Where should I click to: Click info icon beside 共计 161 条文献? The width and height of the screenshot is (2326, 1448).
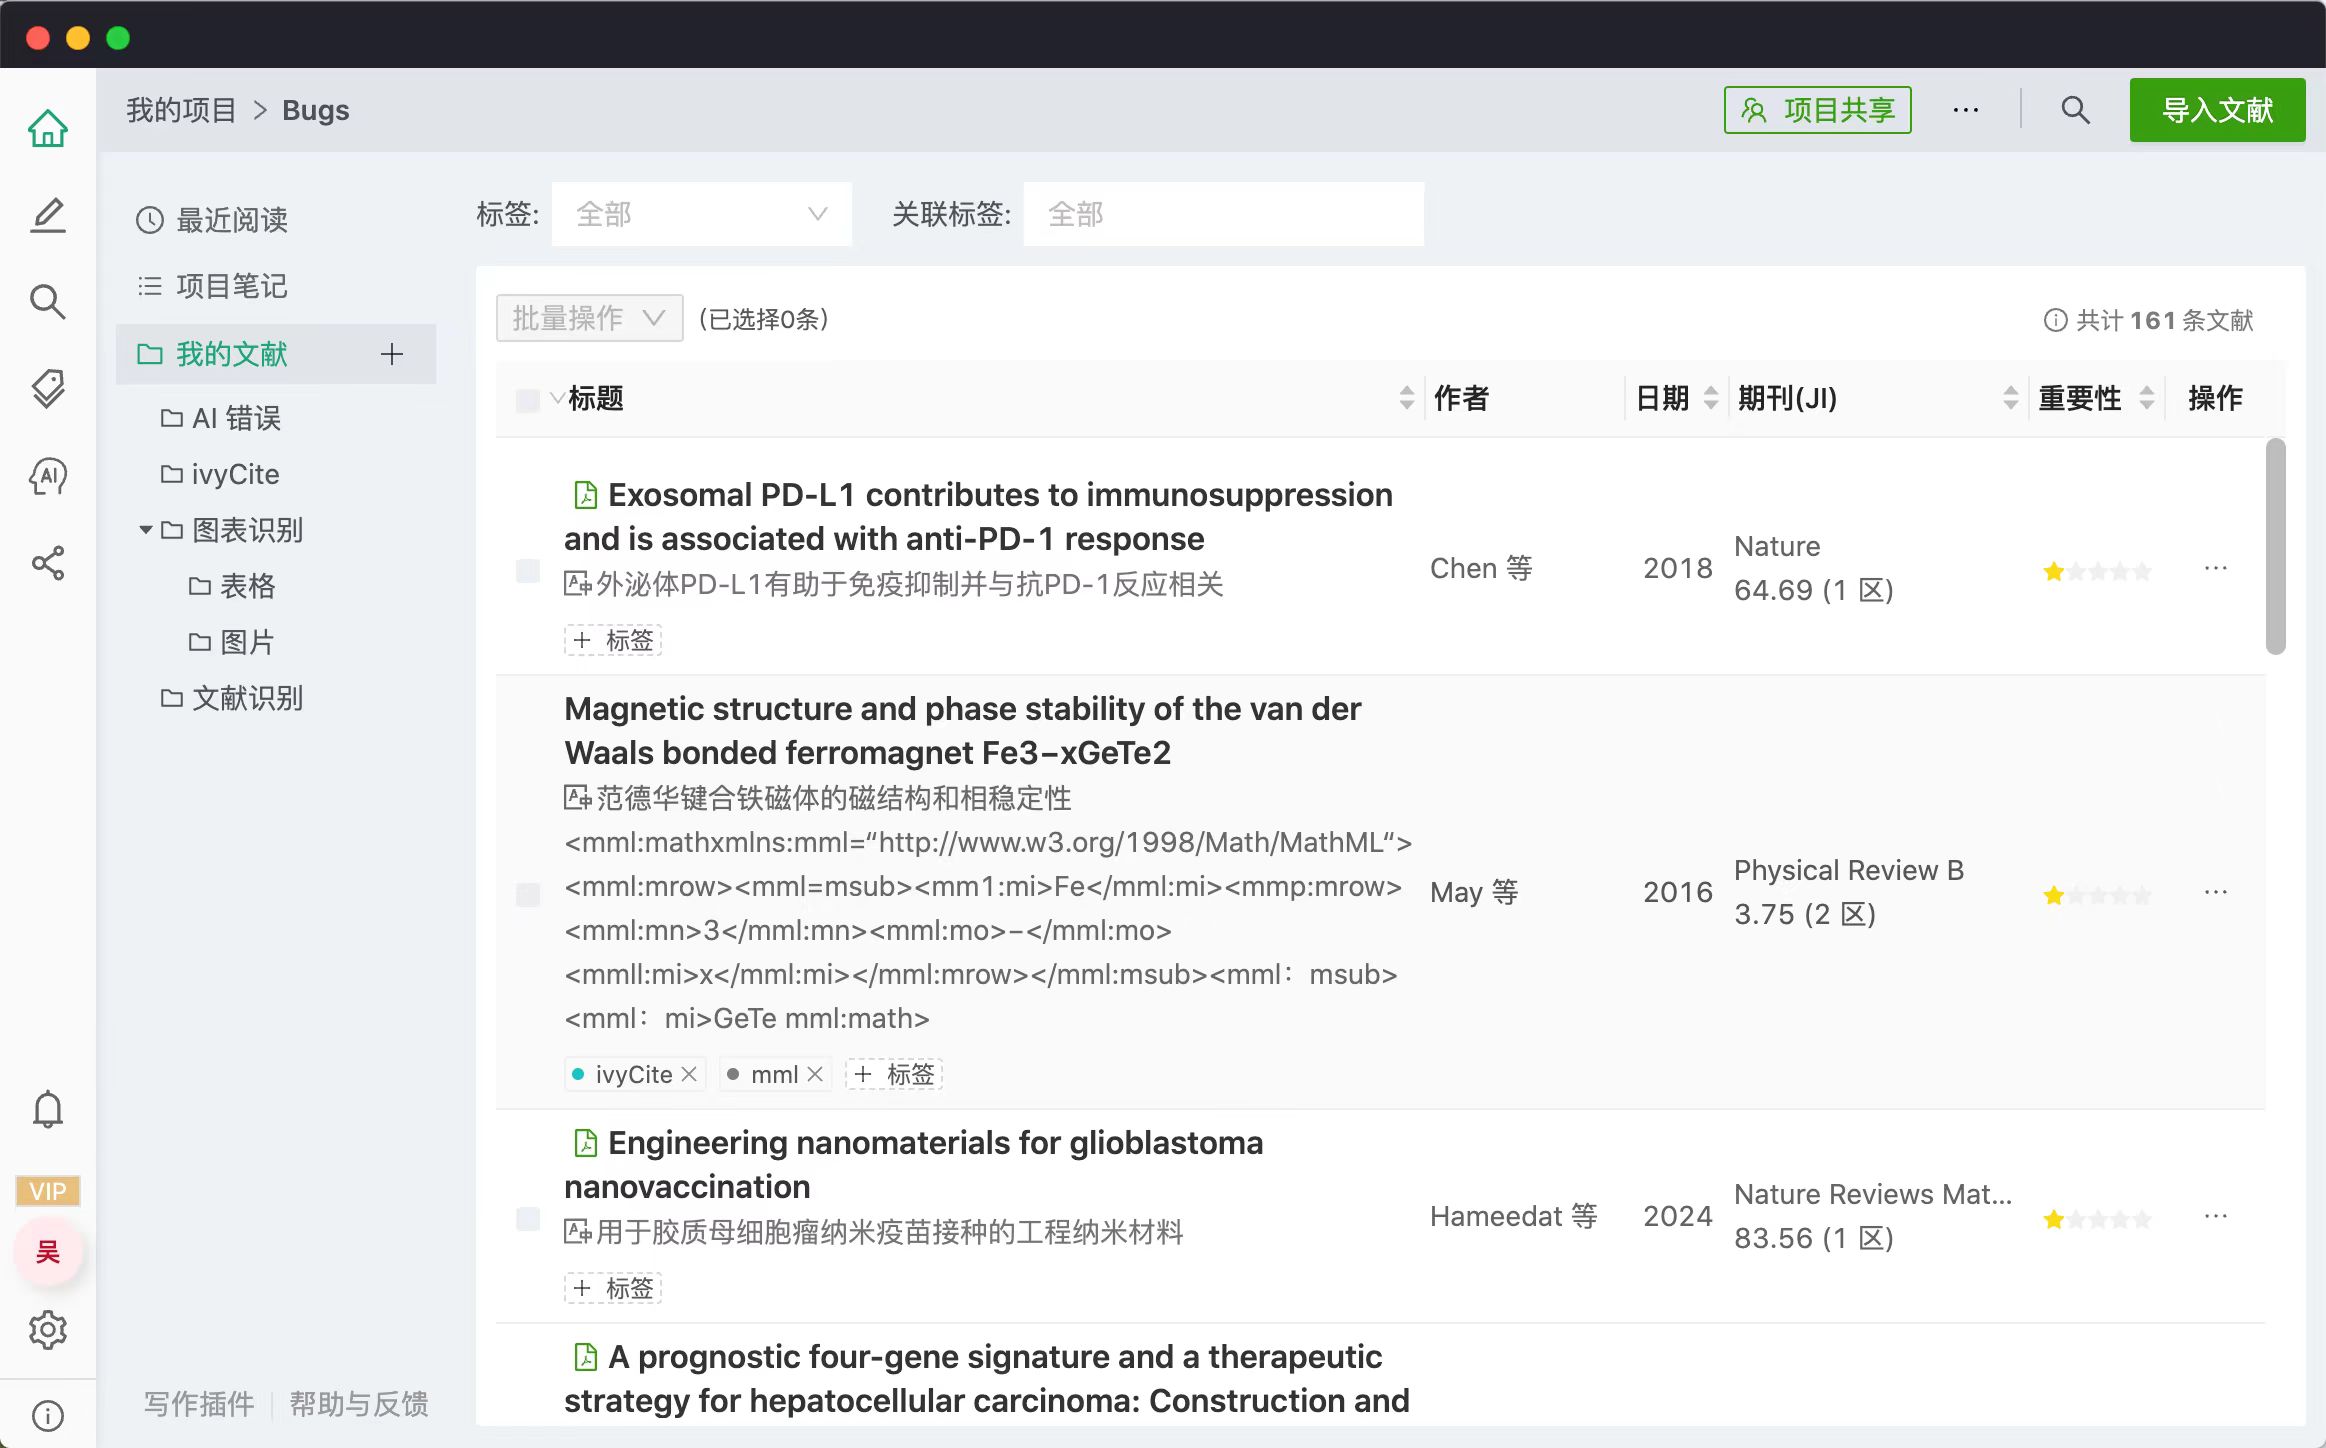coord(2055,320)
